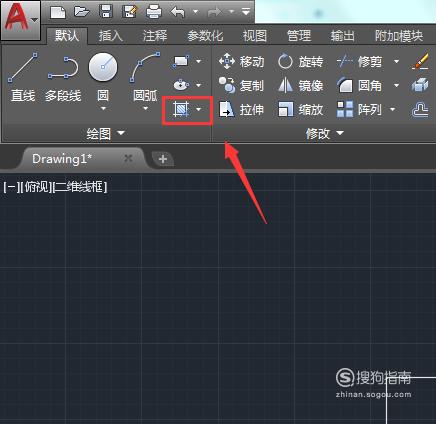The image size is (436, 424).
Task: Click the 旋转 rotate tool
Action: coord(300,61)
